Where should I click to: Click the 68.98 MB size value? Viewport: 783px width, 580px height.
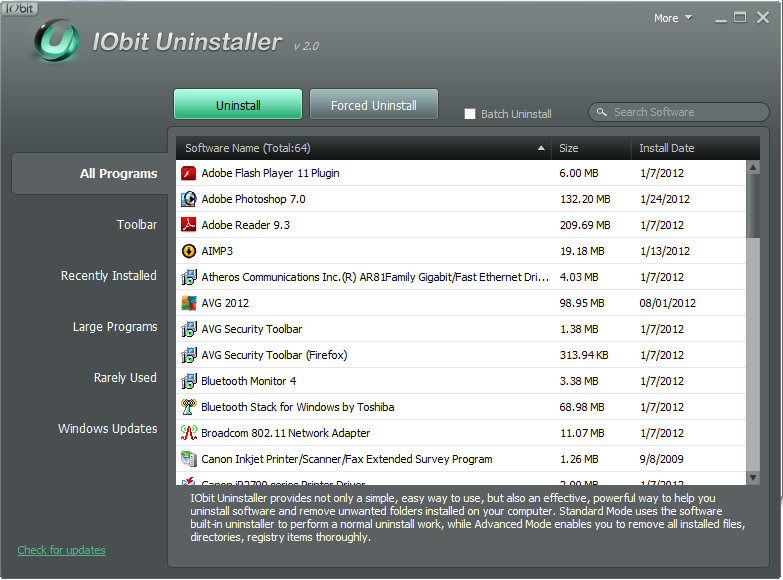tap(582, 407)
